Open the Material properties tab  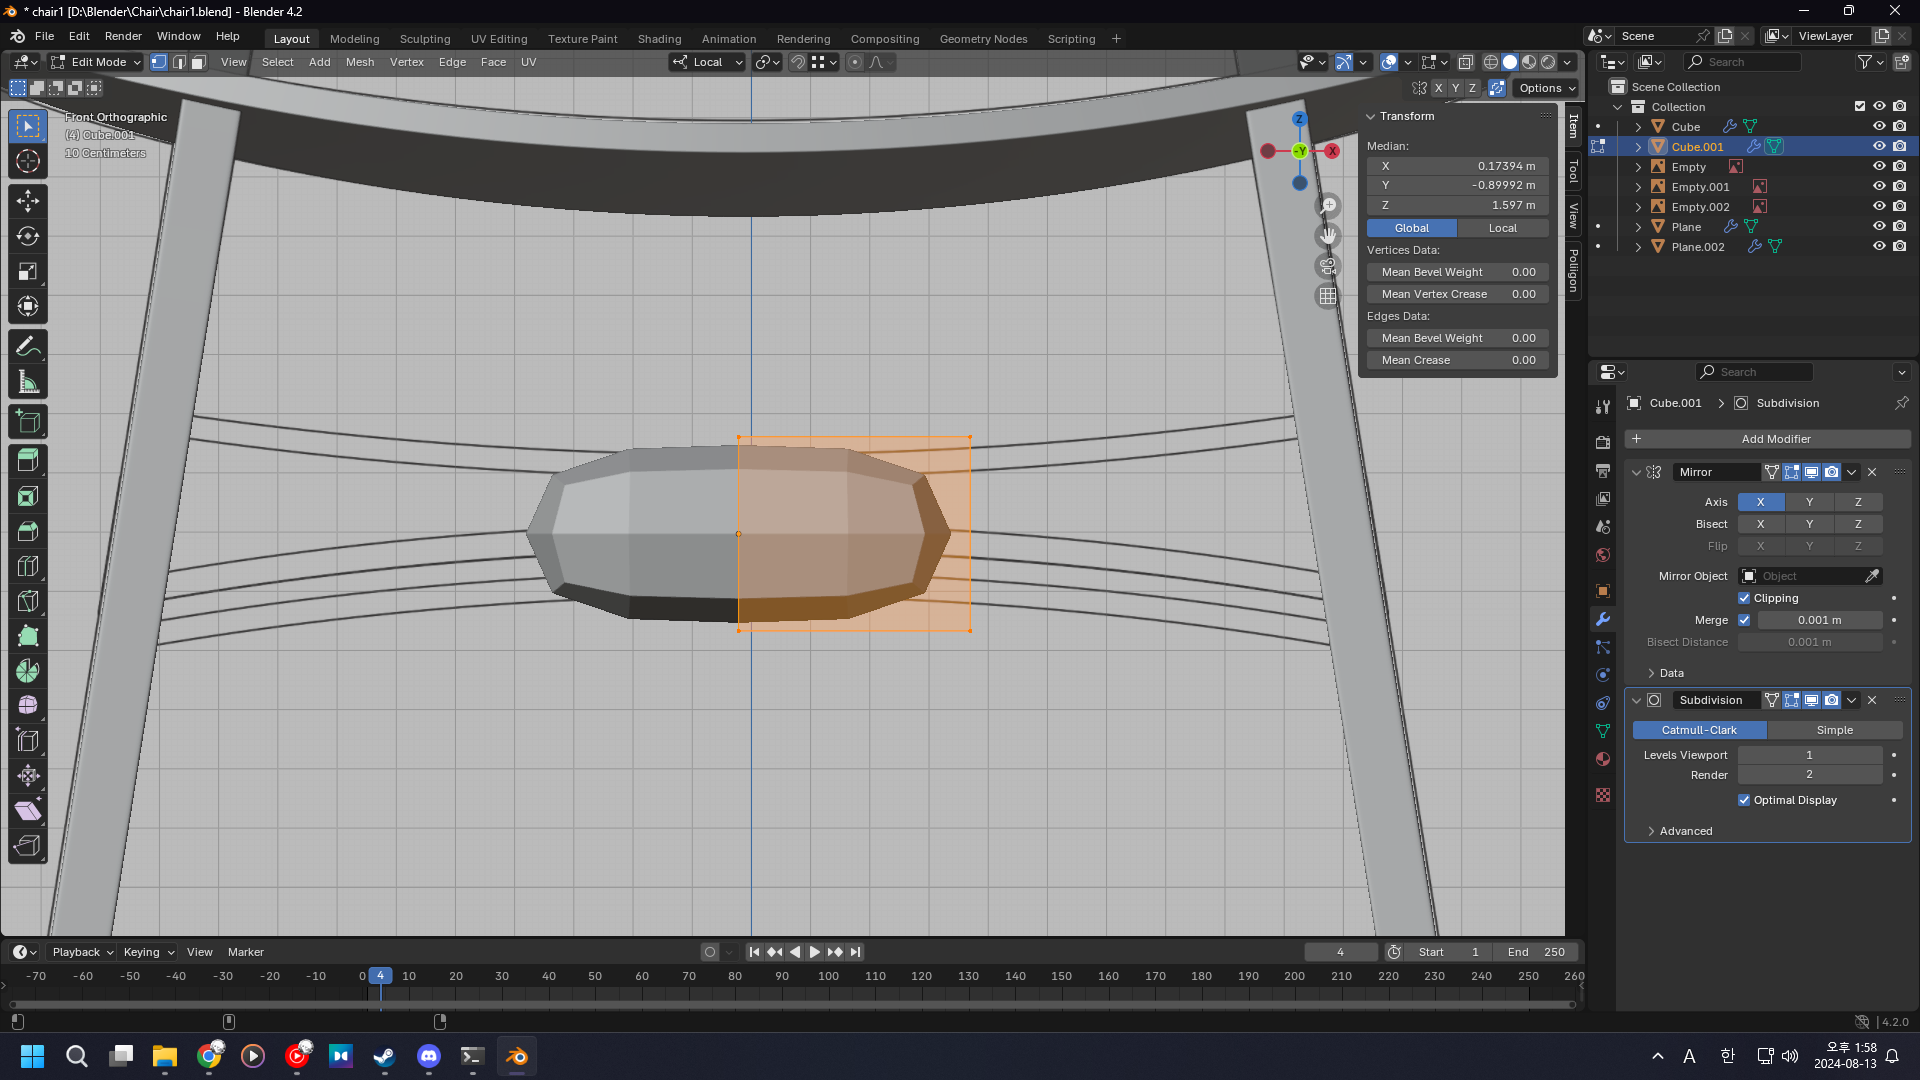pyautogui.click(x=1603, y=759)
